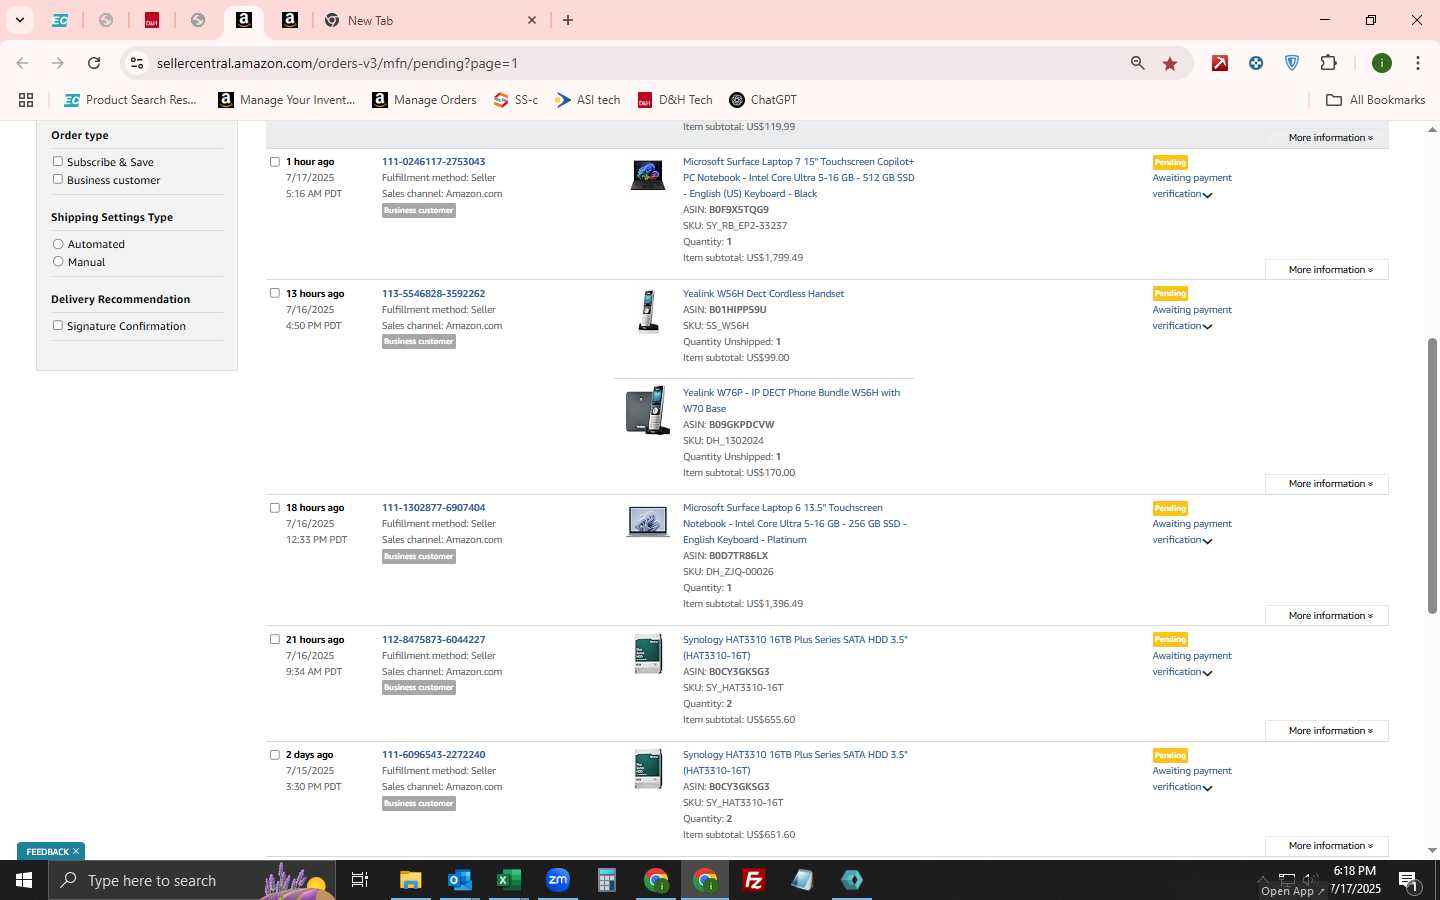Expand More information for order 111-6096543-2272240
Screen dimensions: 1440x900
point(1327,846)
